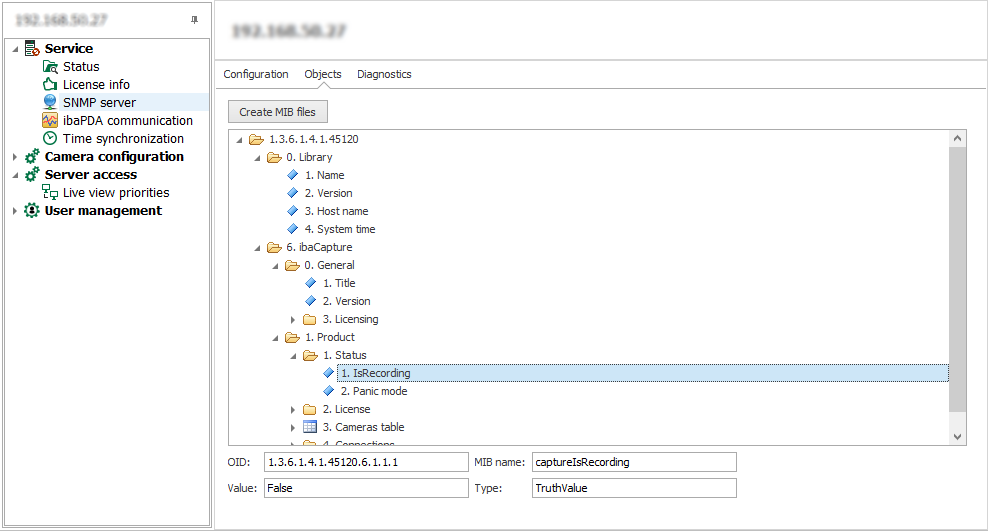Click the 3. Cameras table icon
Viewport: 989px width, 531px height.
coord(310,427)
